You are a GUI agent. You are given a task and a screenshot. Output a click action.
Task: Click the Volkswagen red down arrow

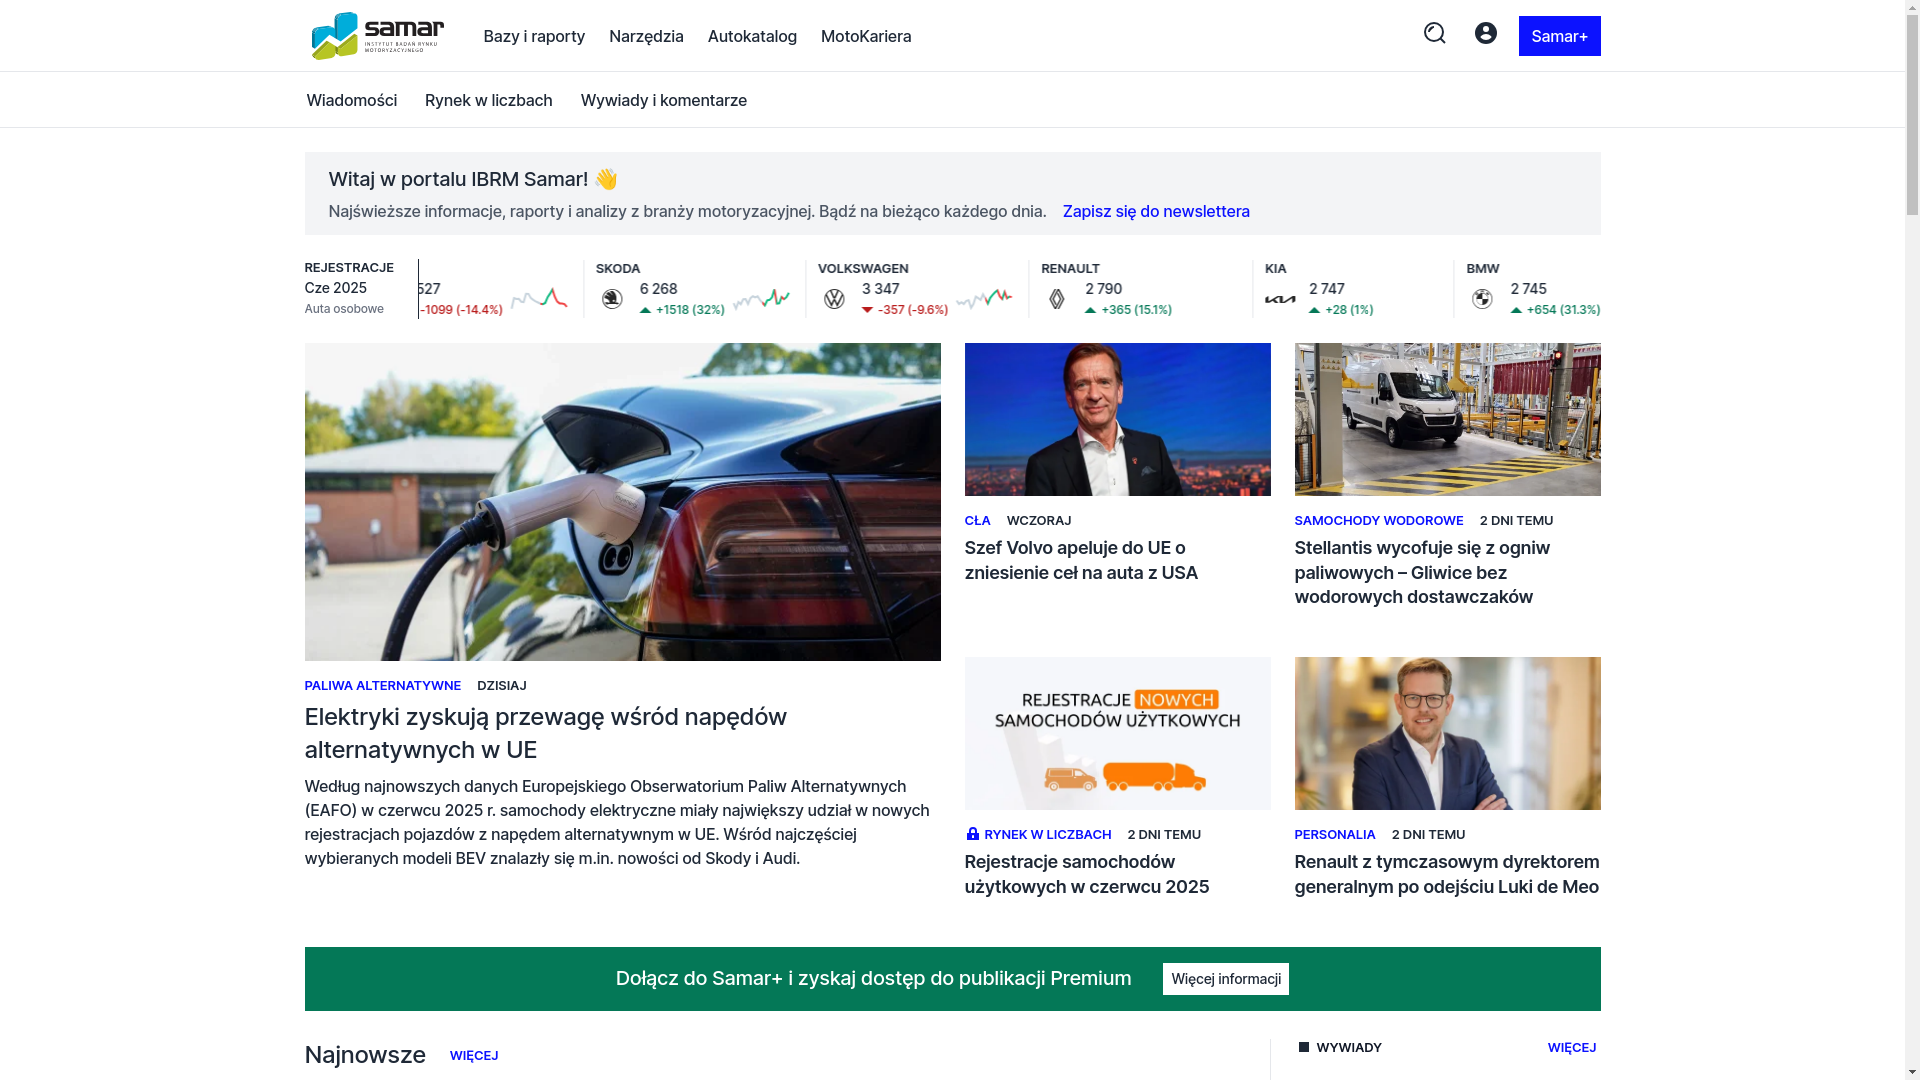867,310
